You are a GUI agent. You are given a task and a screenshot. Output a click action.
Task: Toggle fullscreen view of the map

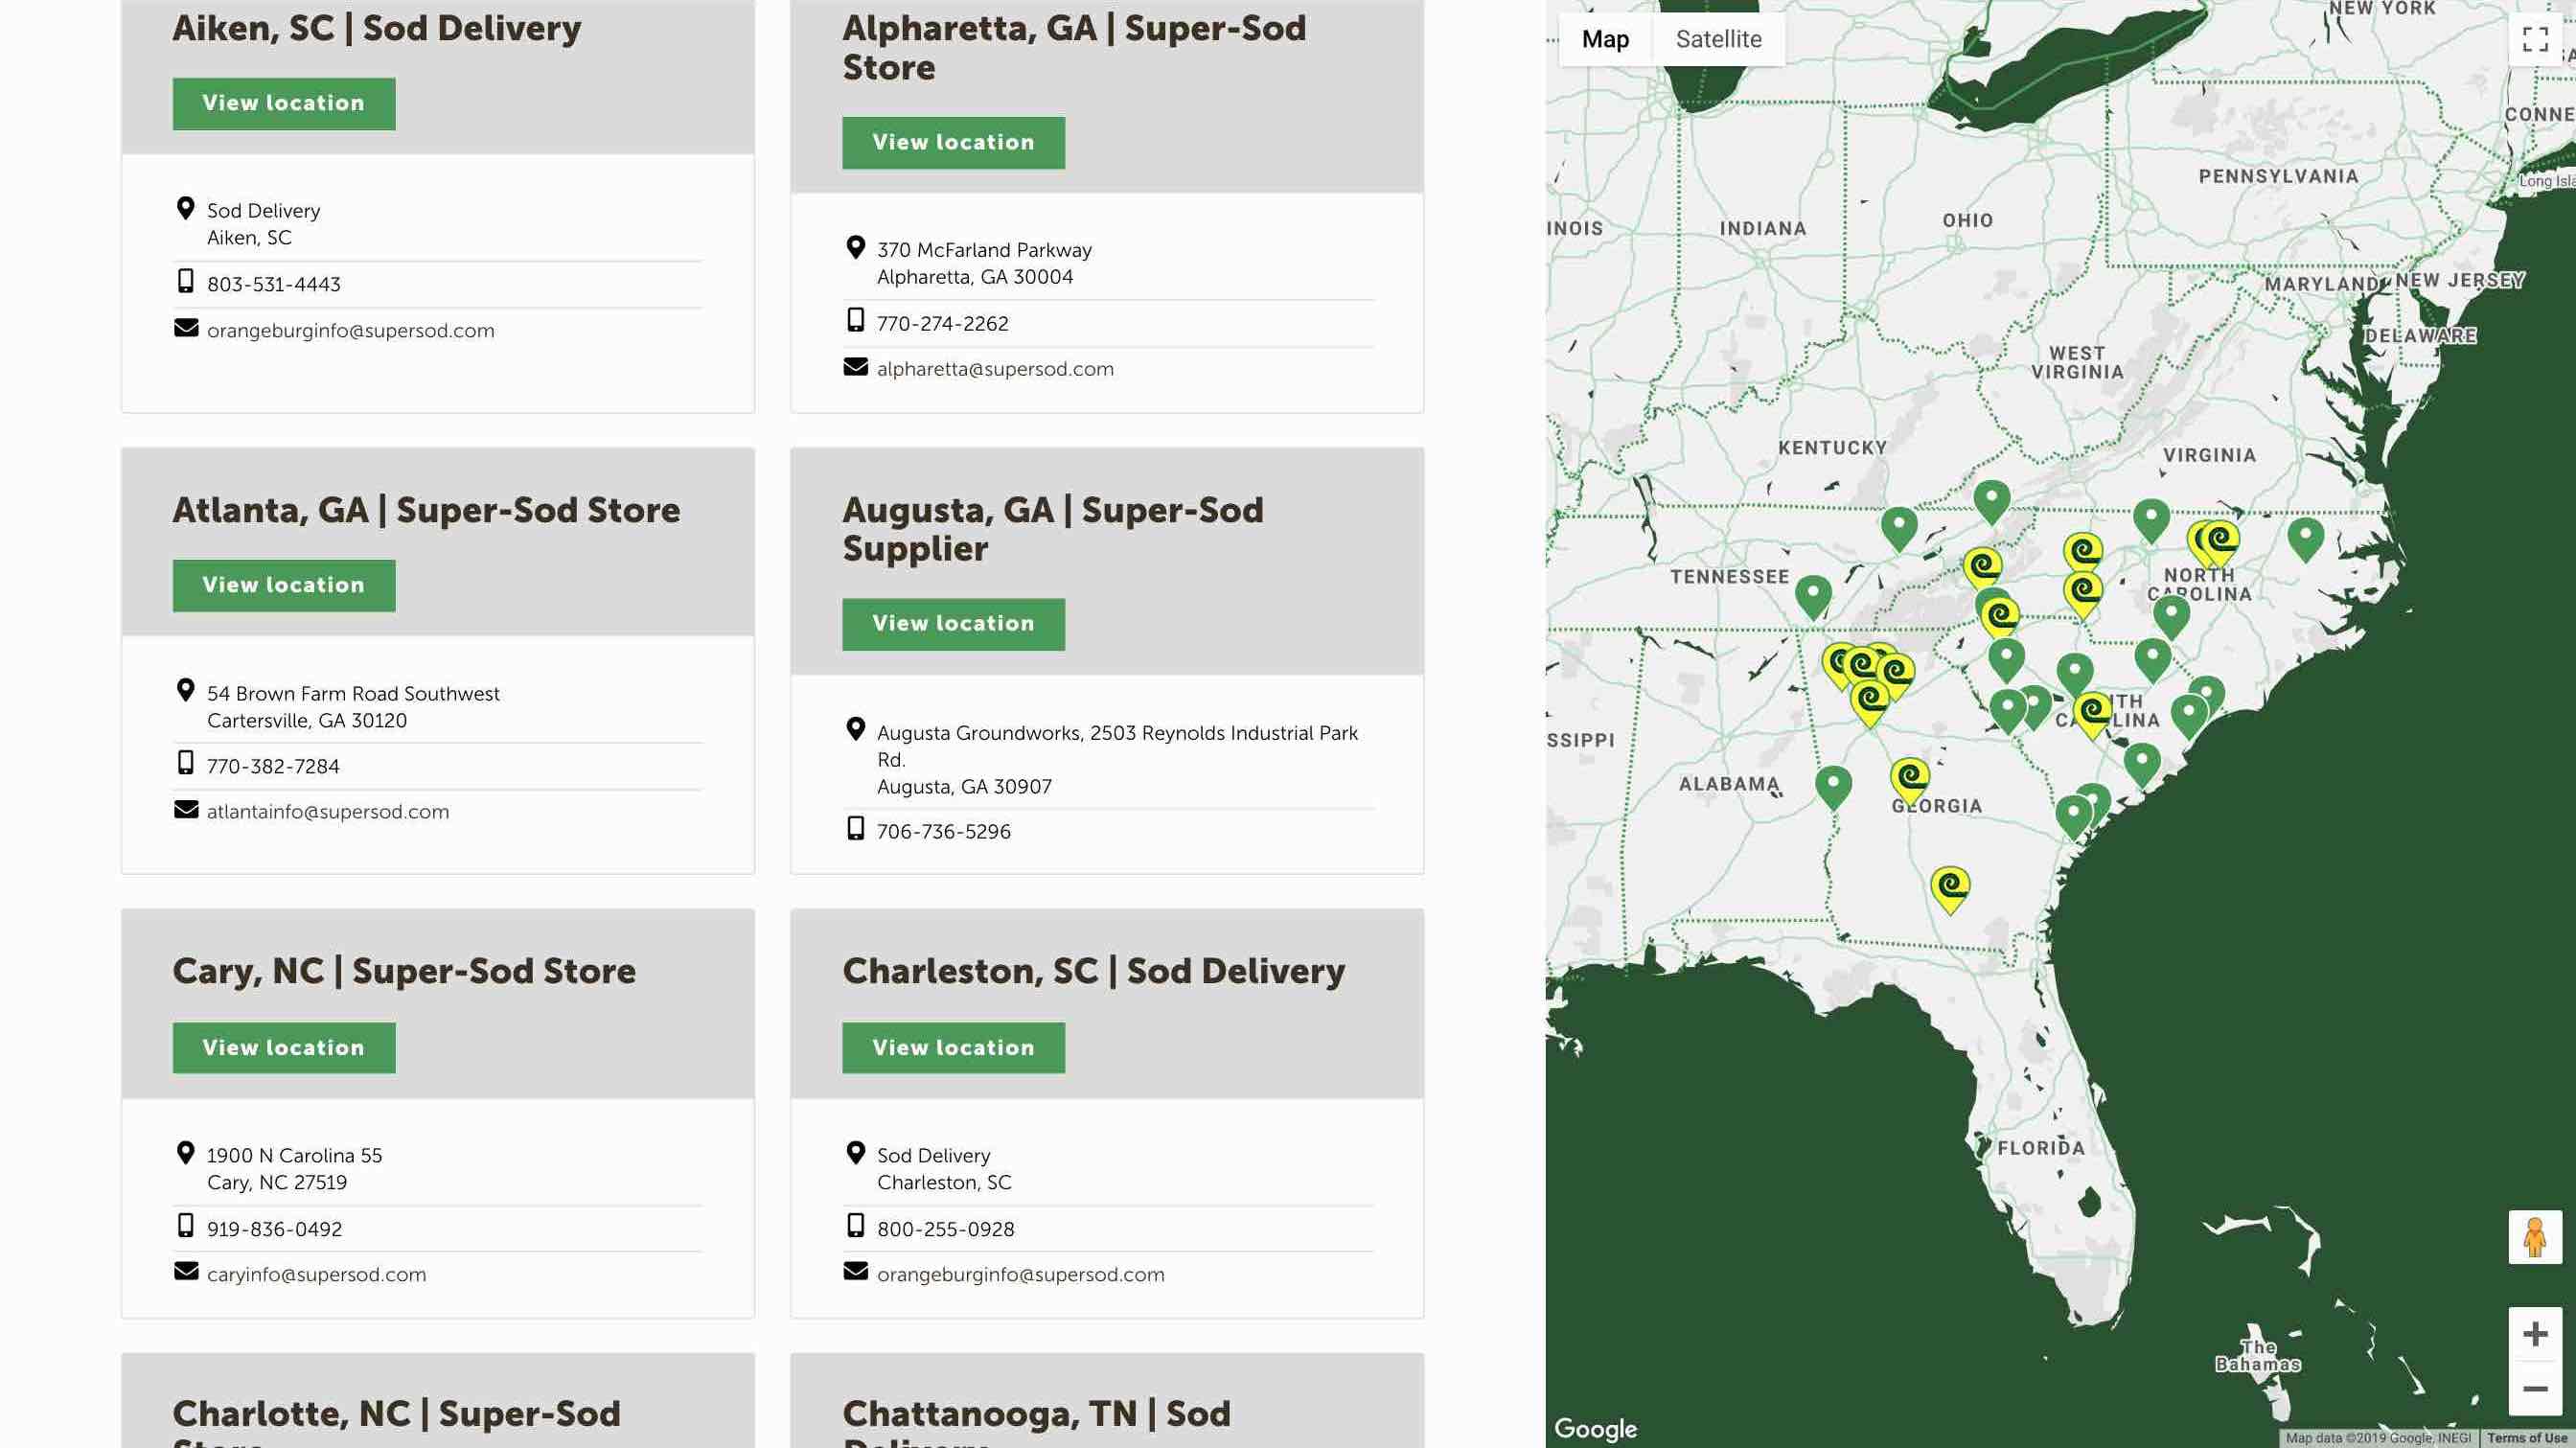(x=2535, y=39)
